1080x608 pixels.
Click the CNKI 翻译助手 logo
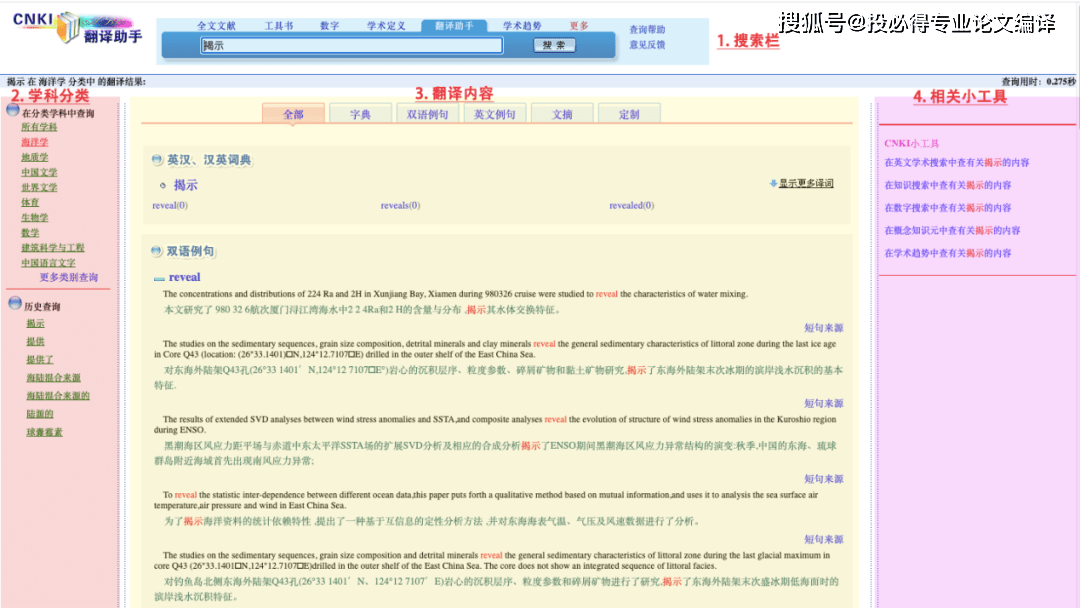pos(77,28)
